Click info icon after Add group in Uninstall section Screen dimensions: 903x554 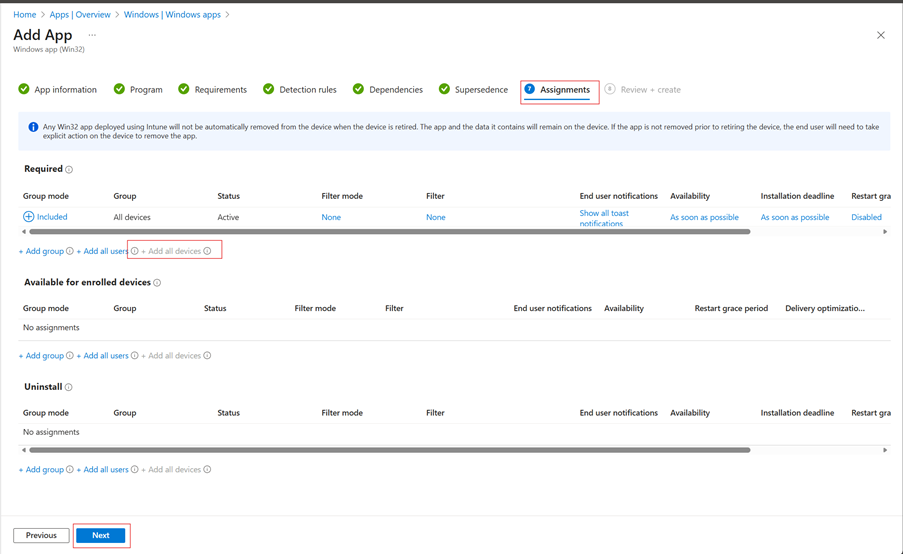point(70,469)
